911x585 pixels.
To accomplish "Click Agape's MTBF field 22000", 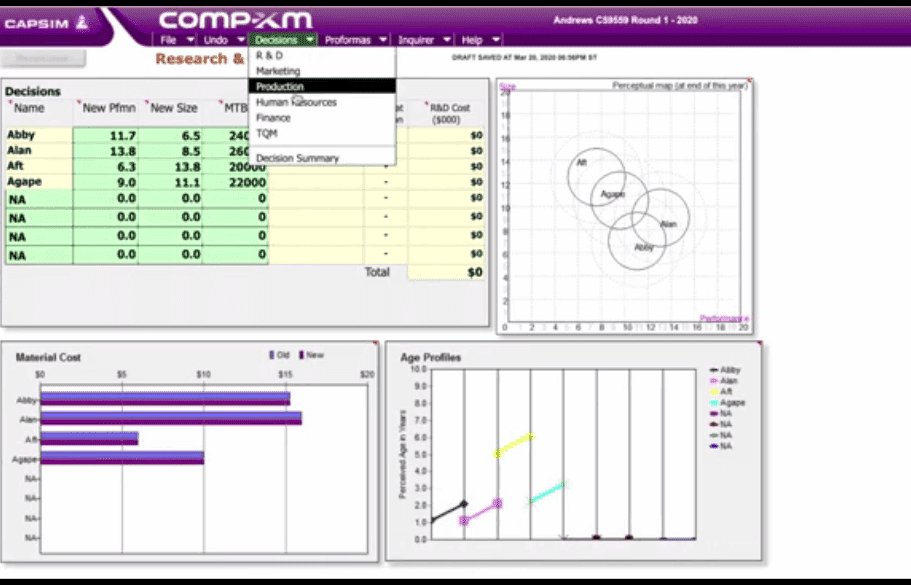I will [235, 182].
